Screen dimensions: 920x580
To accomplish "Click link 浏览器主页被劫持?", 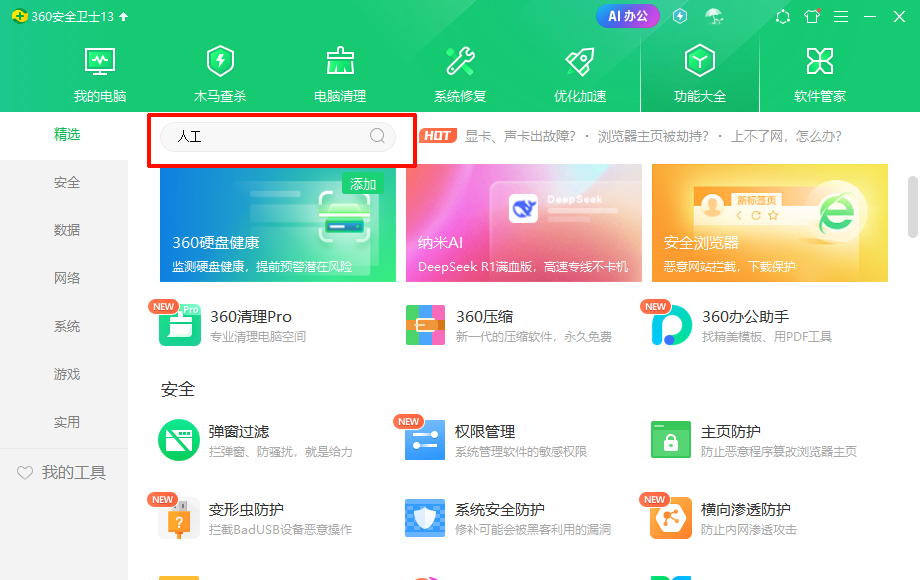I will click(652, 137).
